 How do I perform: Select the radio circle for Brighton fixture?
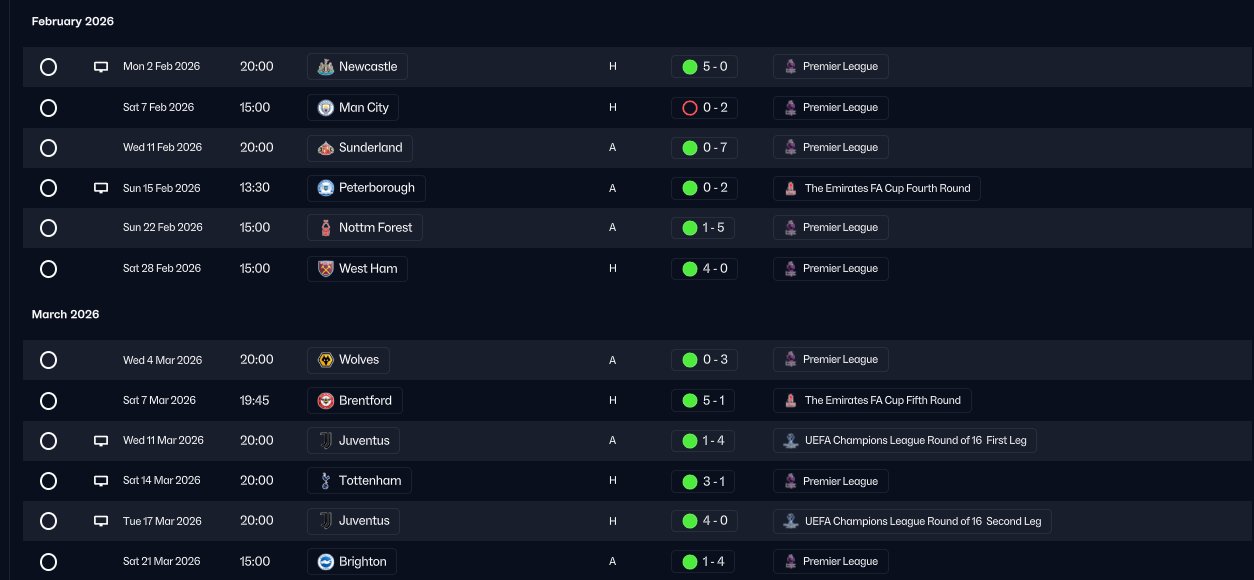[x=48, y=562]
